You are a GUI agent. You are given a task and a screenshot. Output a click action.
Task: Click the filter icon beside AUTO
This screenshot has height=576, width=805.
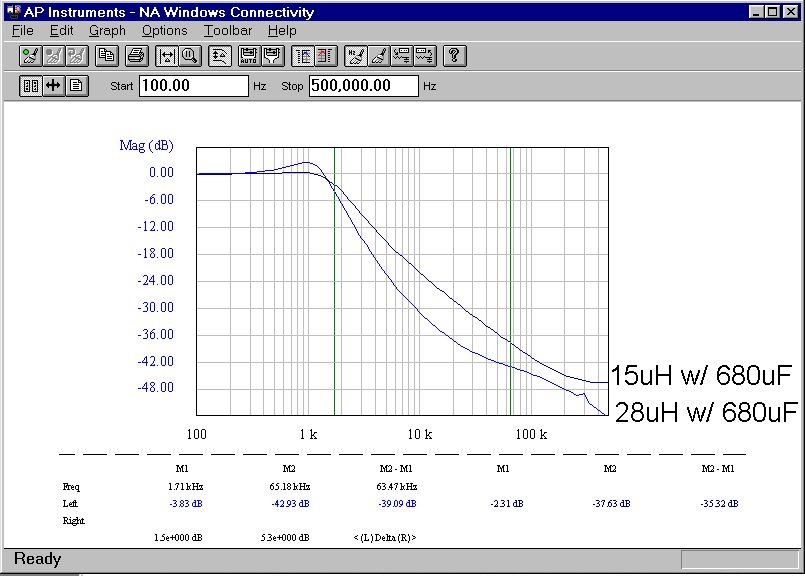click(x=273, y=56)
